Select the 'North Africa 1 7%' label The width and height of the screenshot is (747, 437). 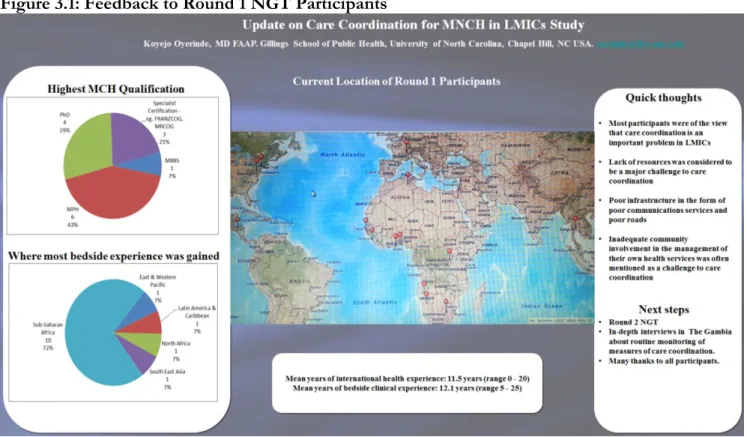click(x=176, y=351)
